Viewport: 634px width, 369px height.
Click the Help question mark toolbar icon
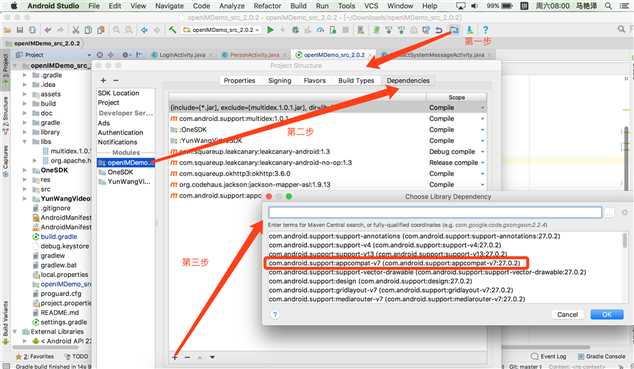(485, 30)
